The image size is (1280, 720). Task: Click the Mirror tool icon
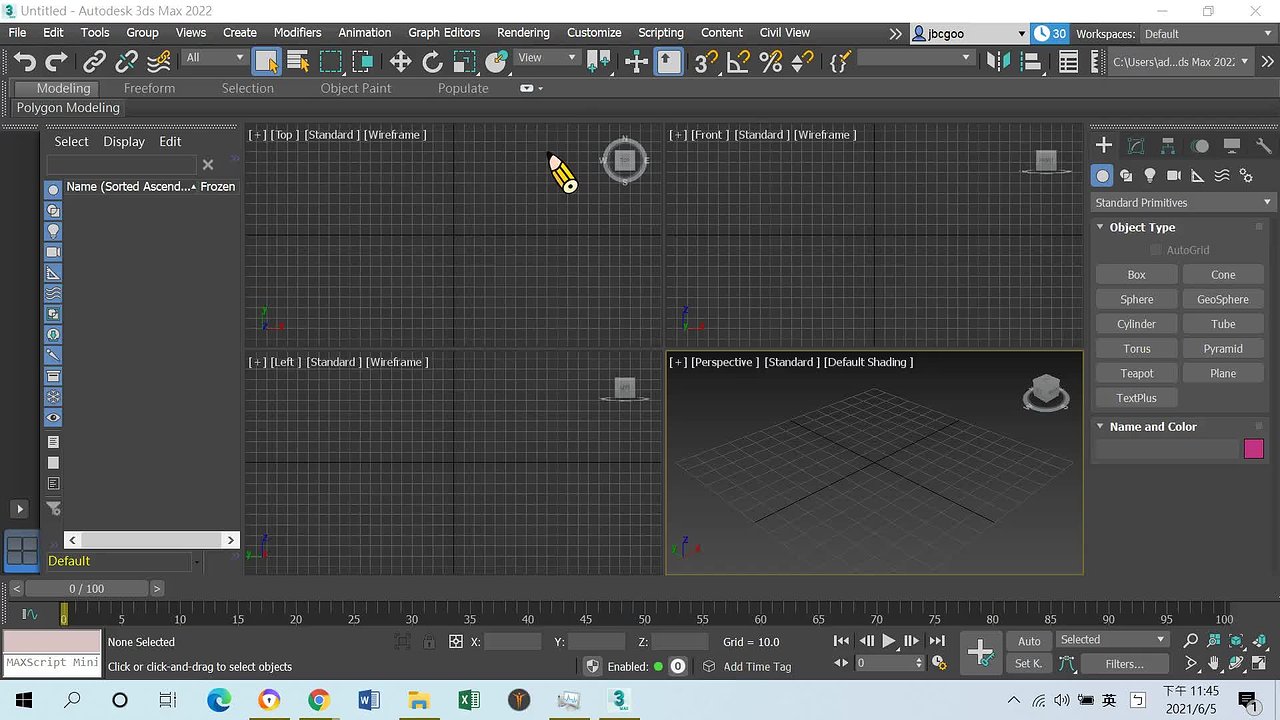click(998, 62)
